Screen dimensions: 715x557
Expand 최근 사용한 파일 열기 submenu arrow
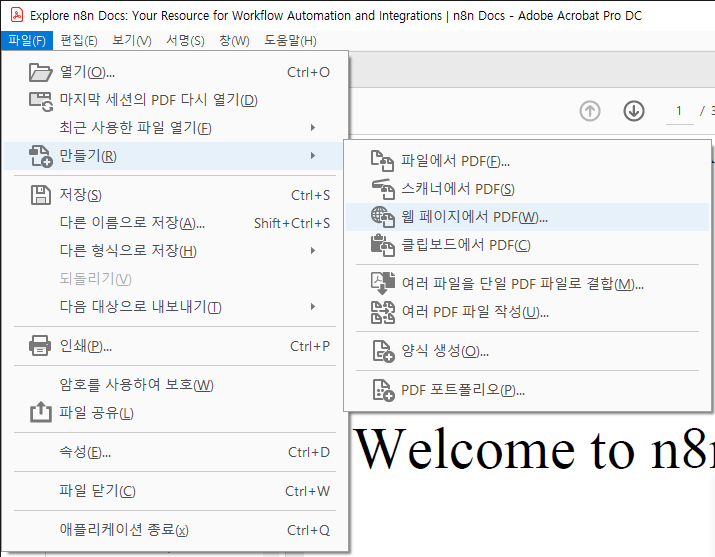313,128
